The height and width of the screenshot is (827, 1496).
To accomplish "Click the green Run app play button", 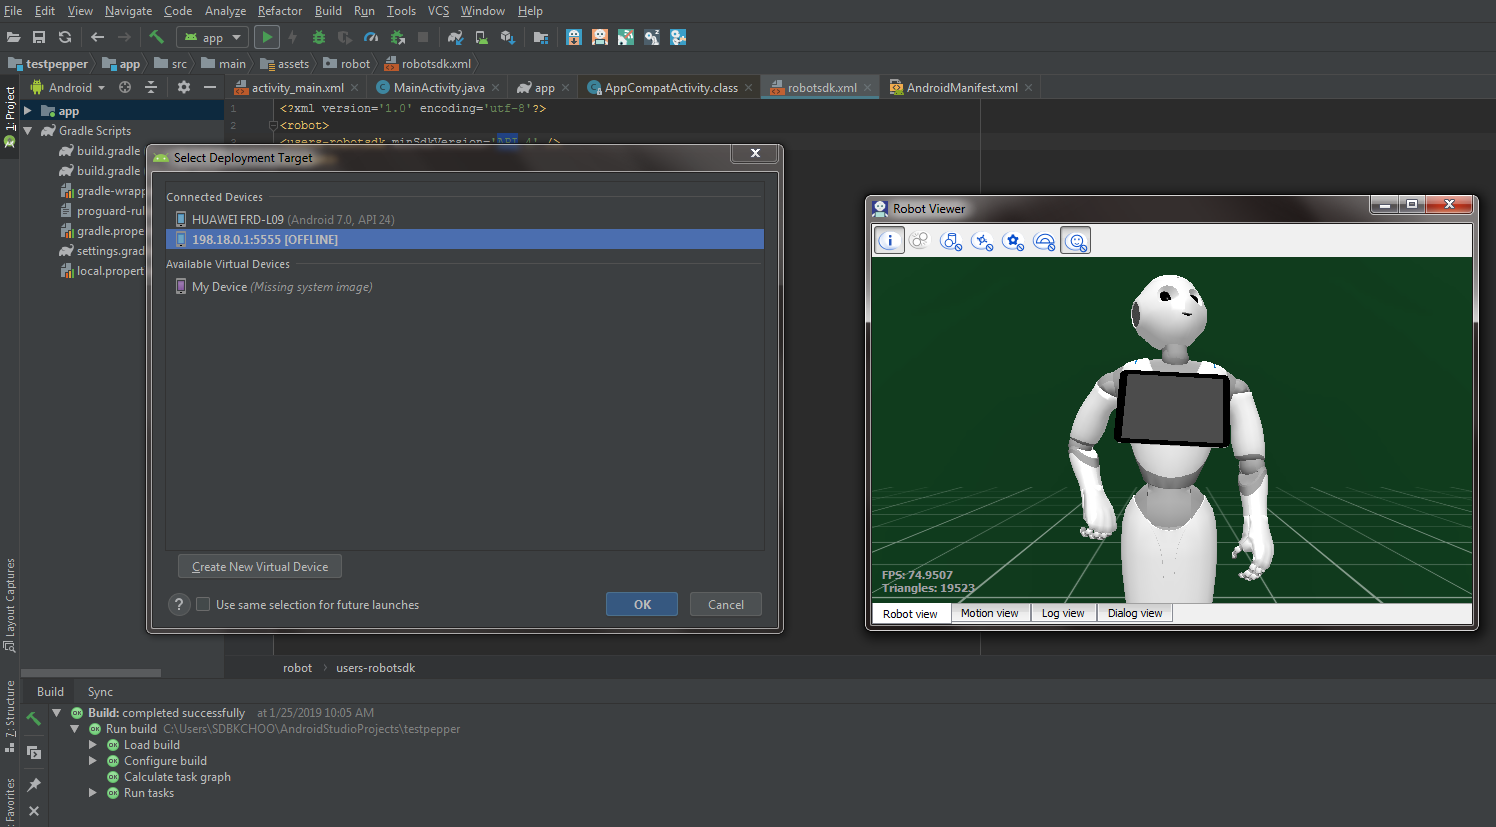I will click(266, 37).
